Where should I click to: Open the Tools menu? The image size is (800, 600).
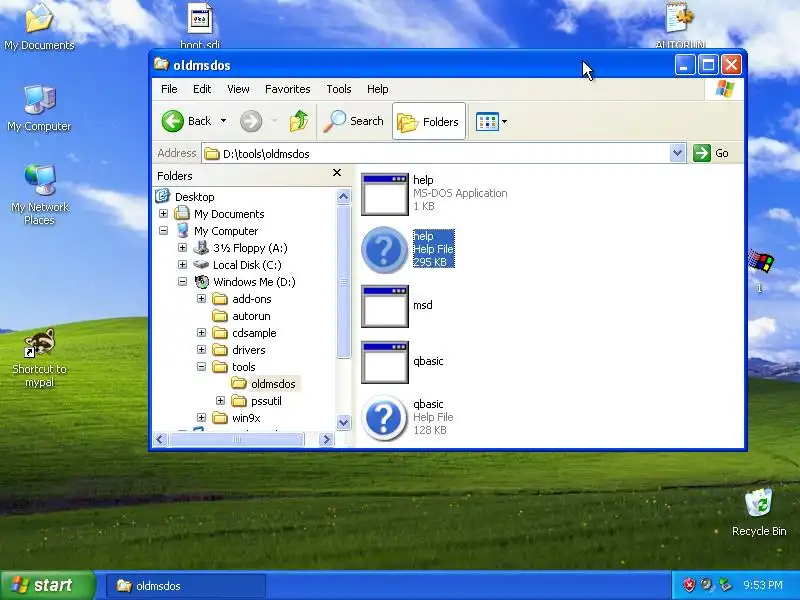point(339,89)
